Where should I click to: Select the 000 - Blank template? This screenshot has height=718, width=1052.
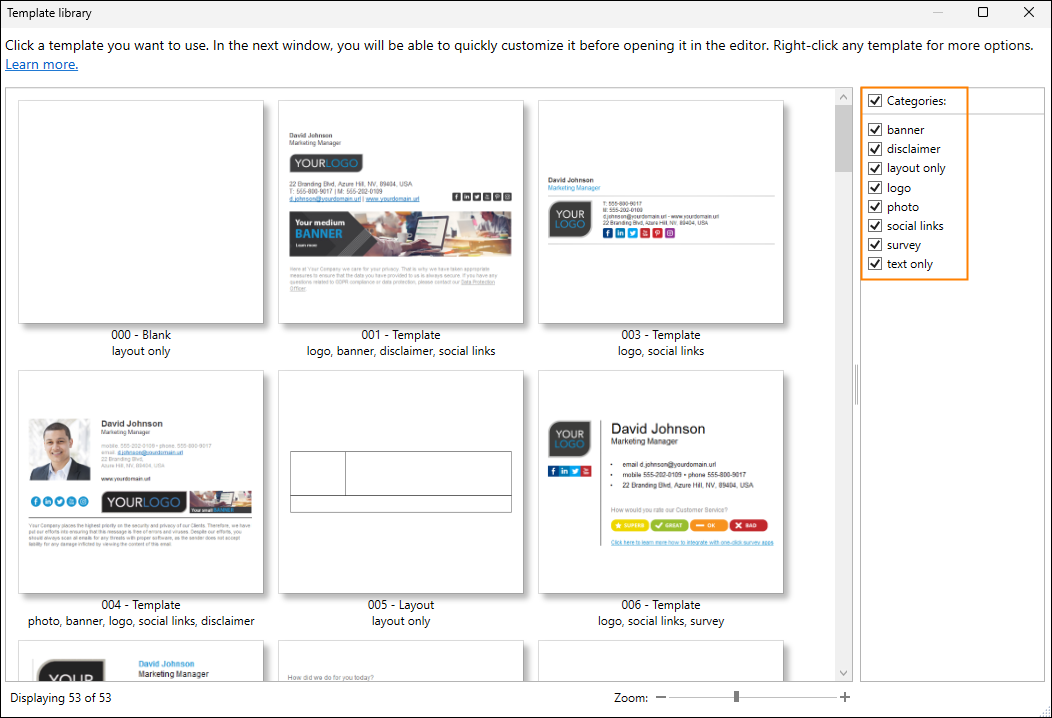pyautogui.click(x=141, y=212)
